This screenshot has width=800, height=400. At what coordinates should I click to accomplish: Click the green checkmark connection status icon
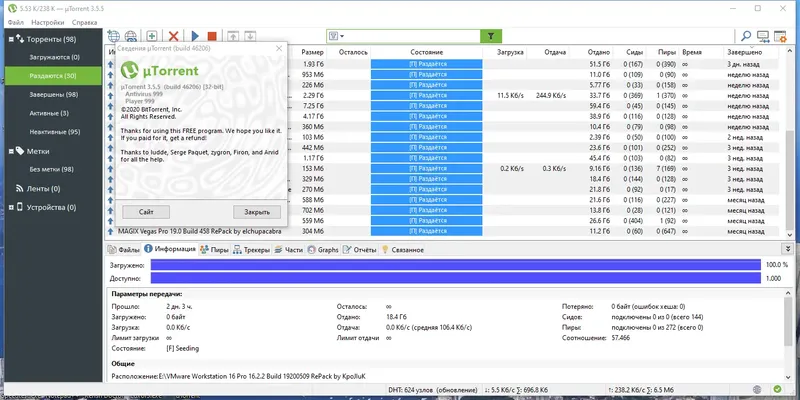777,389
